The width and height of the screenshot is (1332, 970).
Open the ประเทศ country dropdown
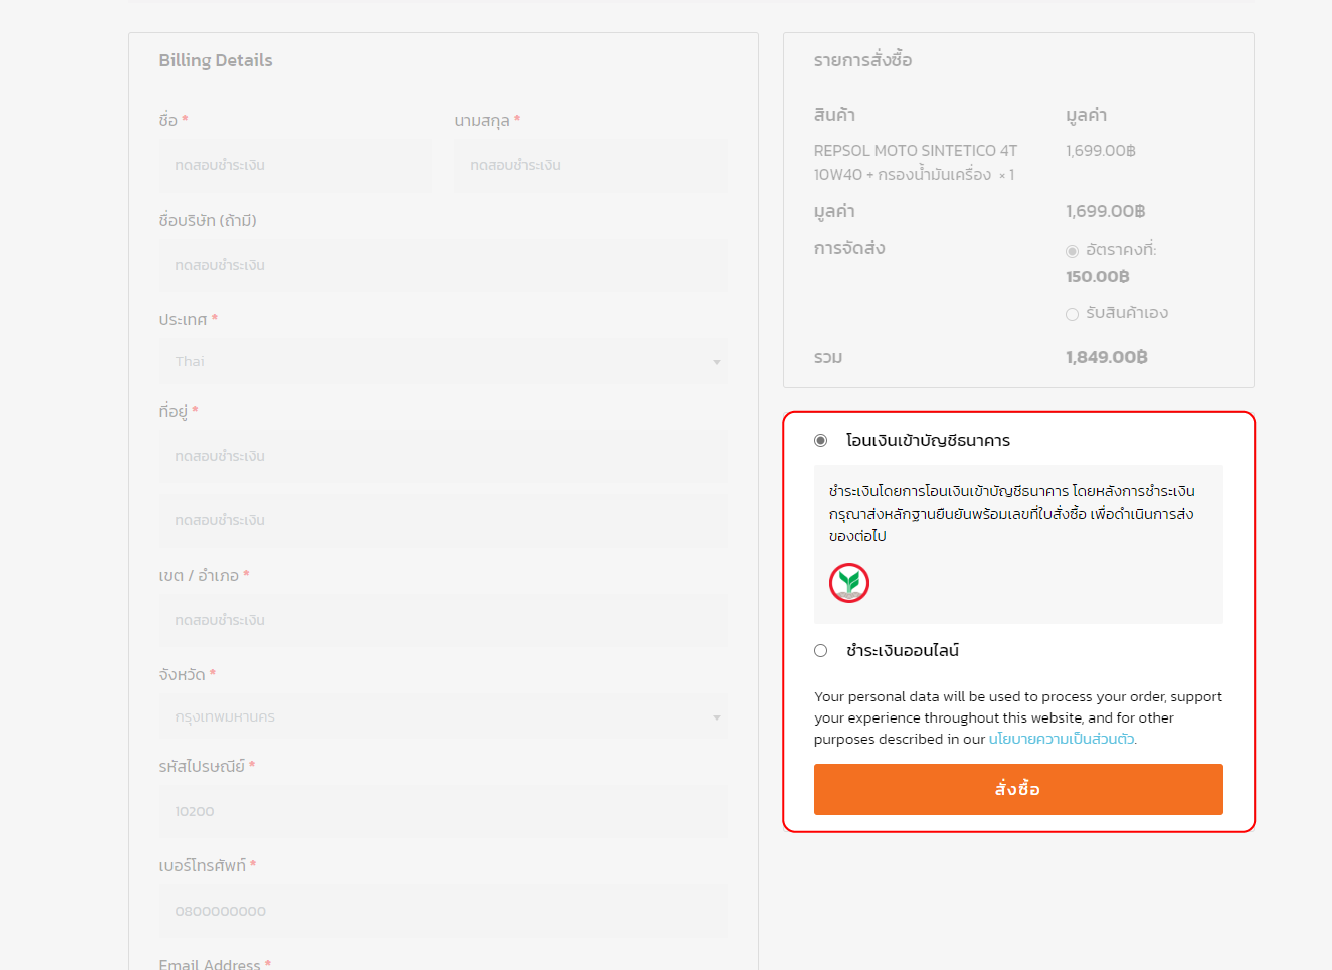pos(443,361)
